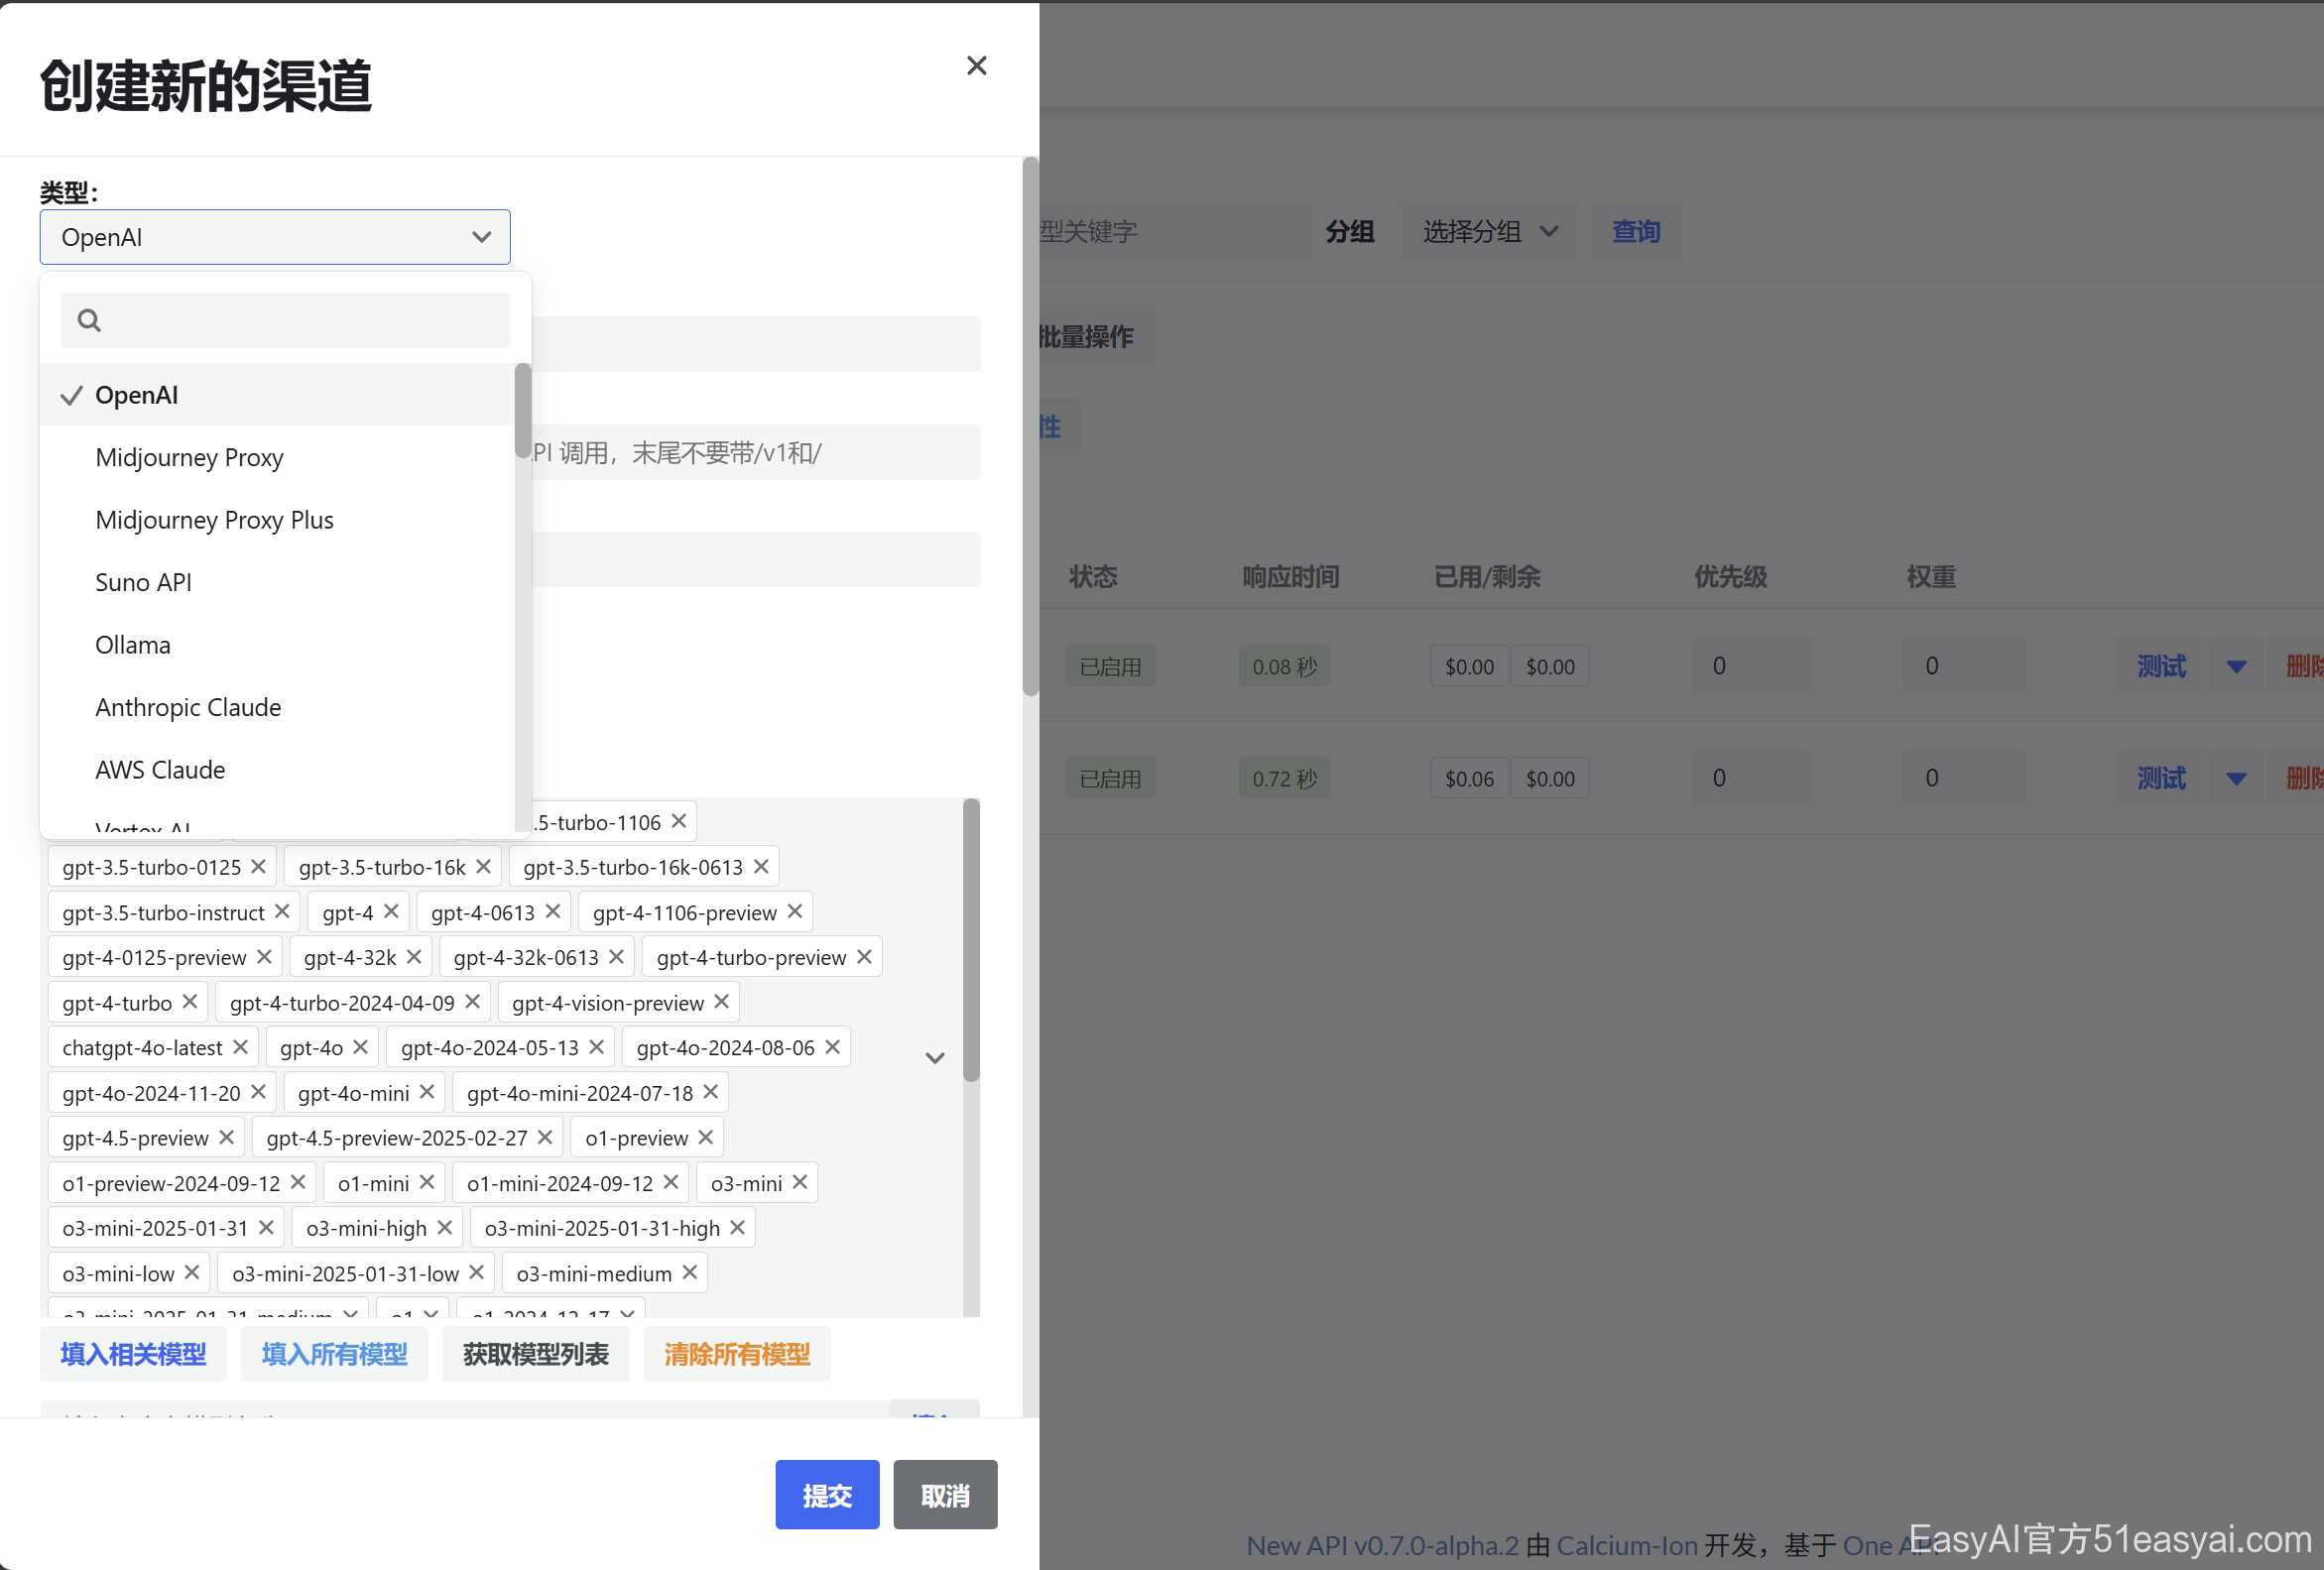Click 测试 in the 0.72 秒 row
The width and height of the screenshot is (2324, 1570).
pyautogui.click(x=2162, y=778)
